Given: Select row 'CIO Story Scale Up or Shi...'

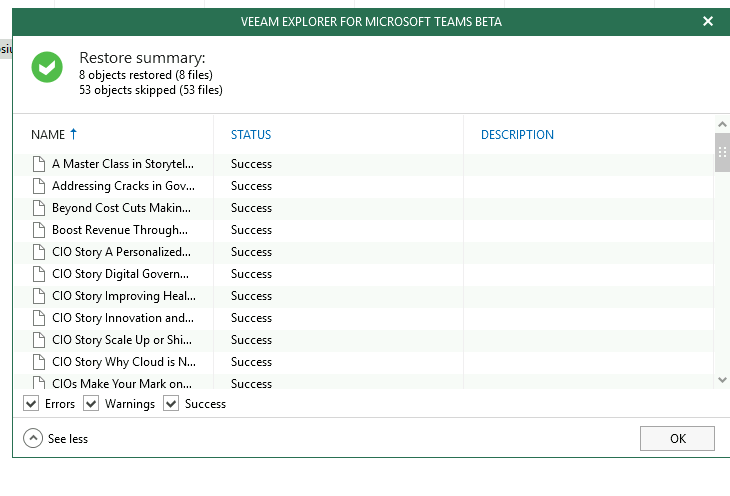Looking at the screenshot, I should click(363, 340).
